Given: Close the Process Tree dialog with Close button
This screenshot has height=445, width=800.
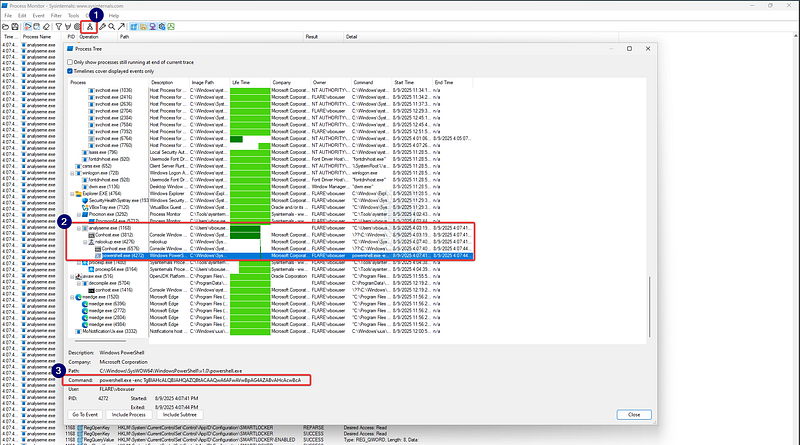Looking at the screenshot, I should [x=634, y=415].
